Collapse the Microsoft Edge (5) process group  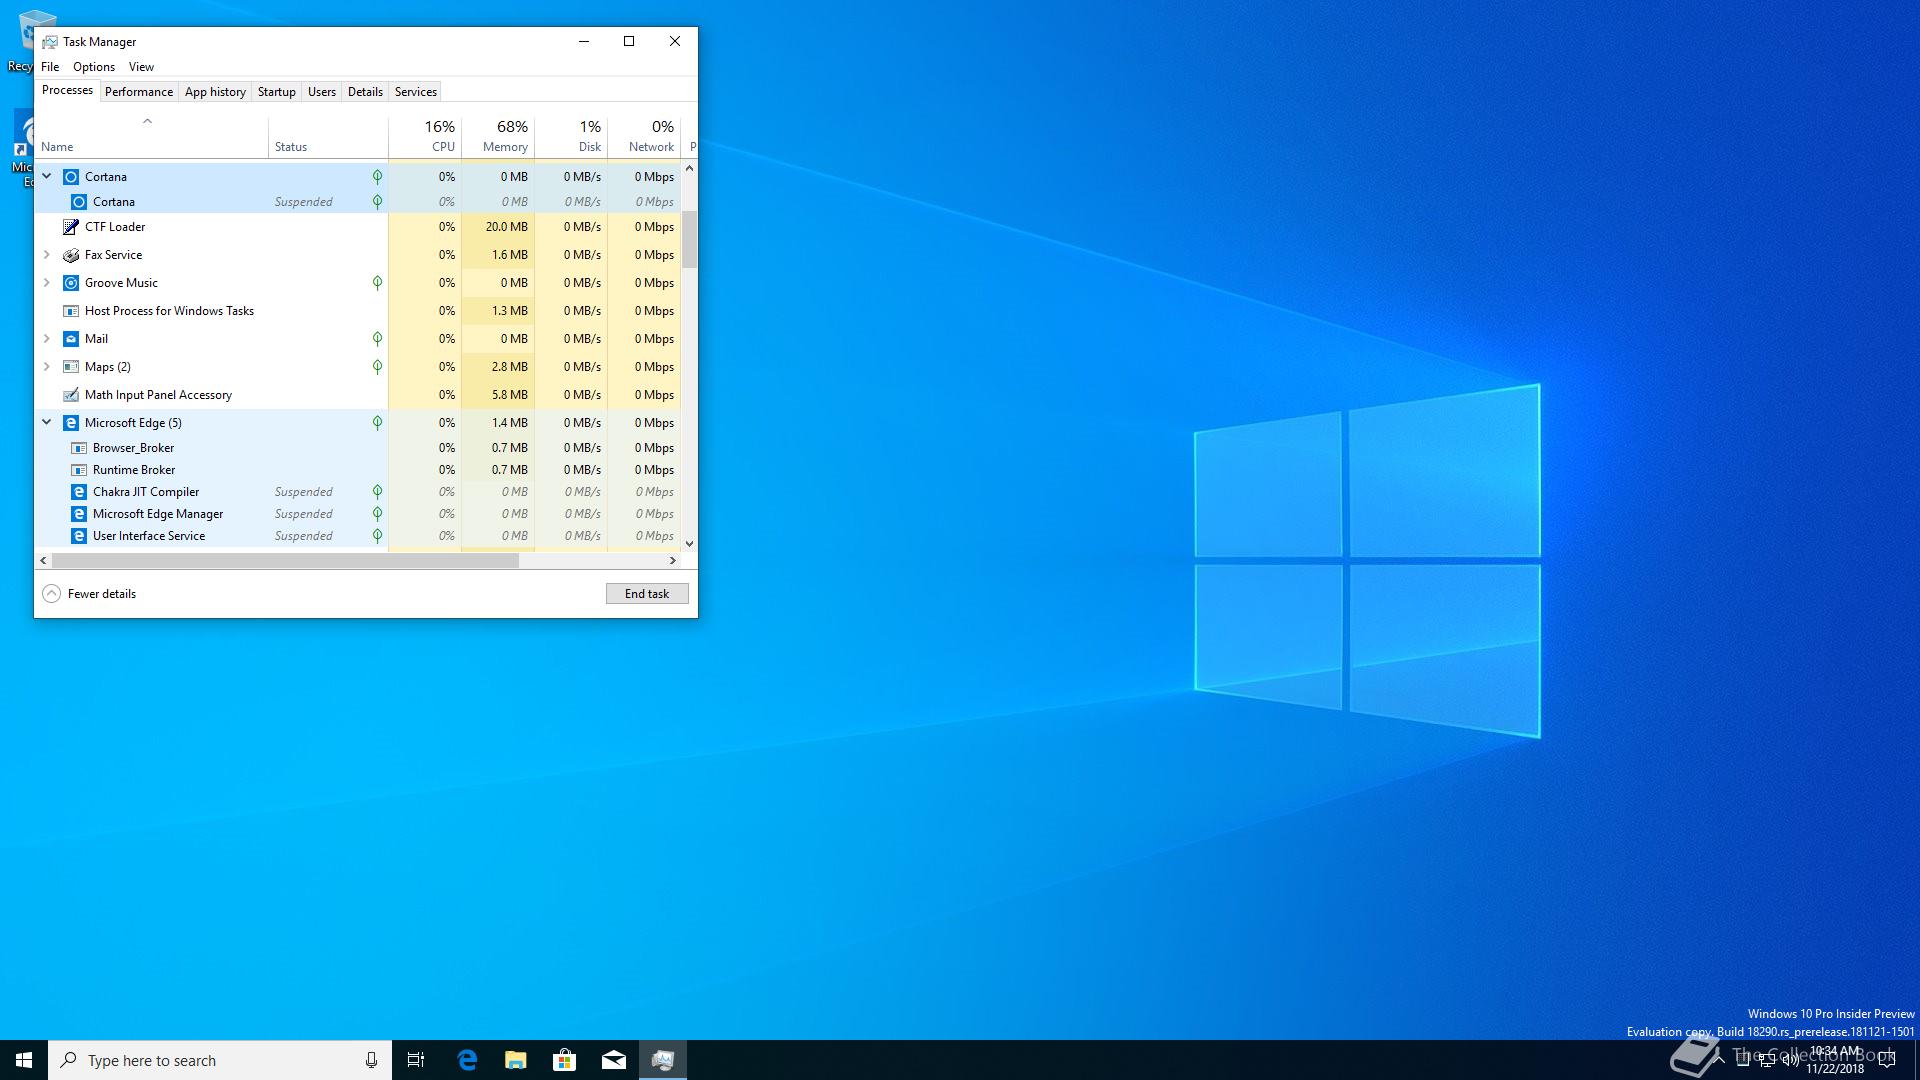coord(46,422)
